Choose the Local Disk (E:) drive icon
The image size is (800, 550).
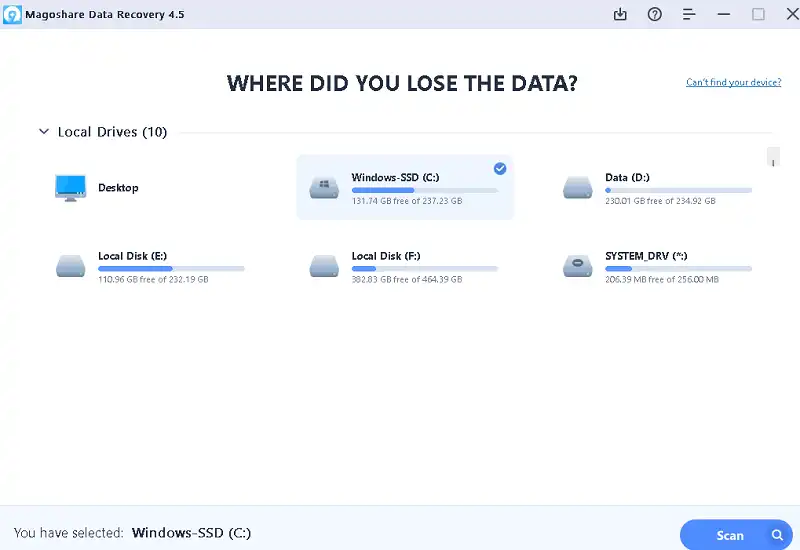[x=70, y=266]
